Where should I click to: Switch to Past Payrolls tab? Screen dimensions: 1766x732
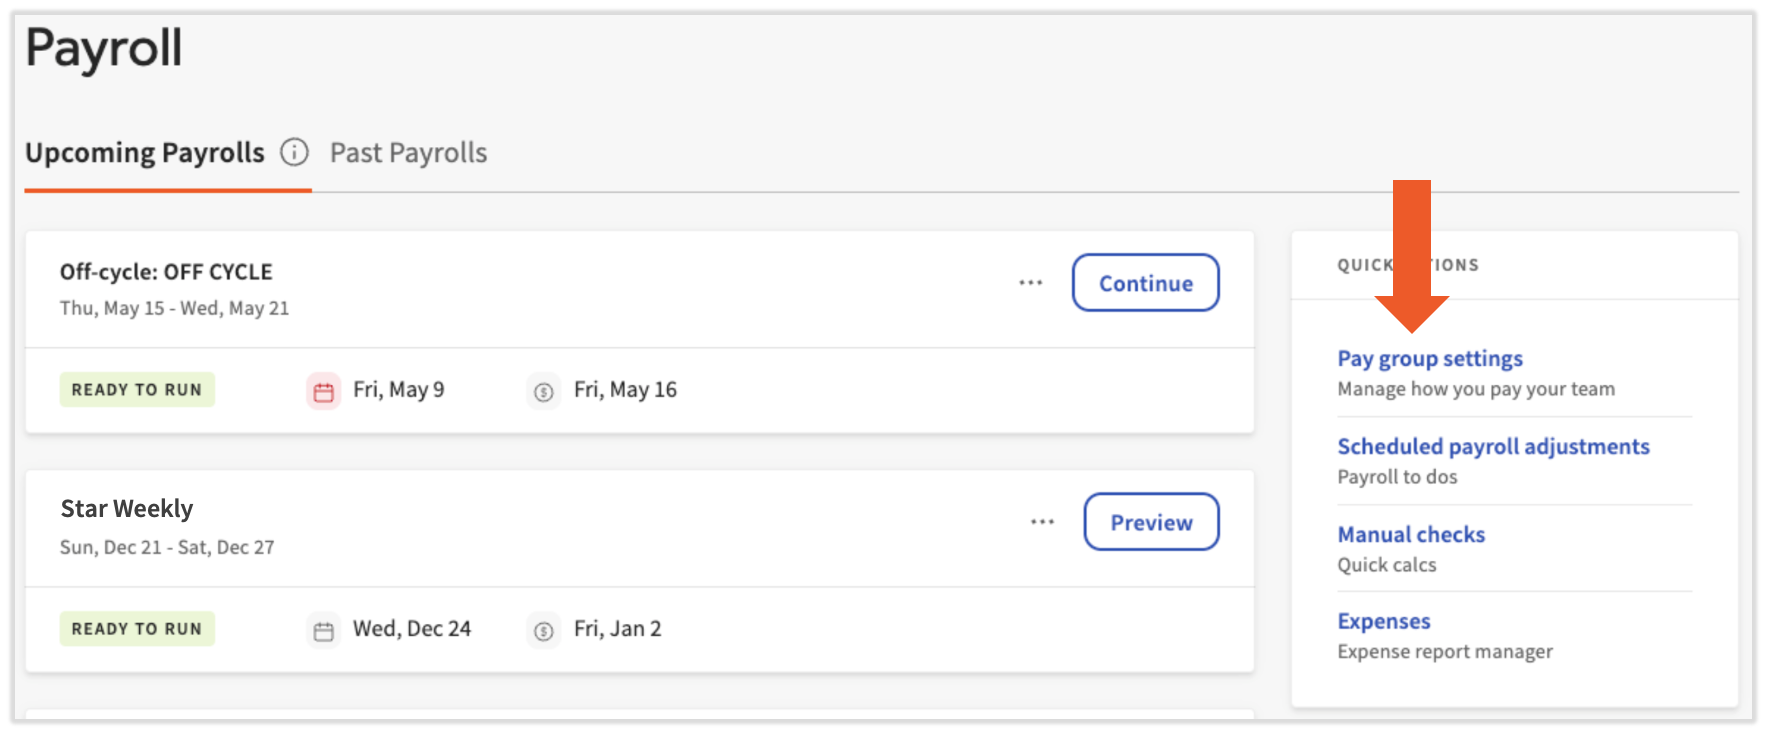(408, 153)
